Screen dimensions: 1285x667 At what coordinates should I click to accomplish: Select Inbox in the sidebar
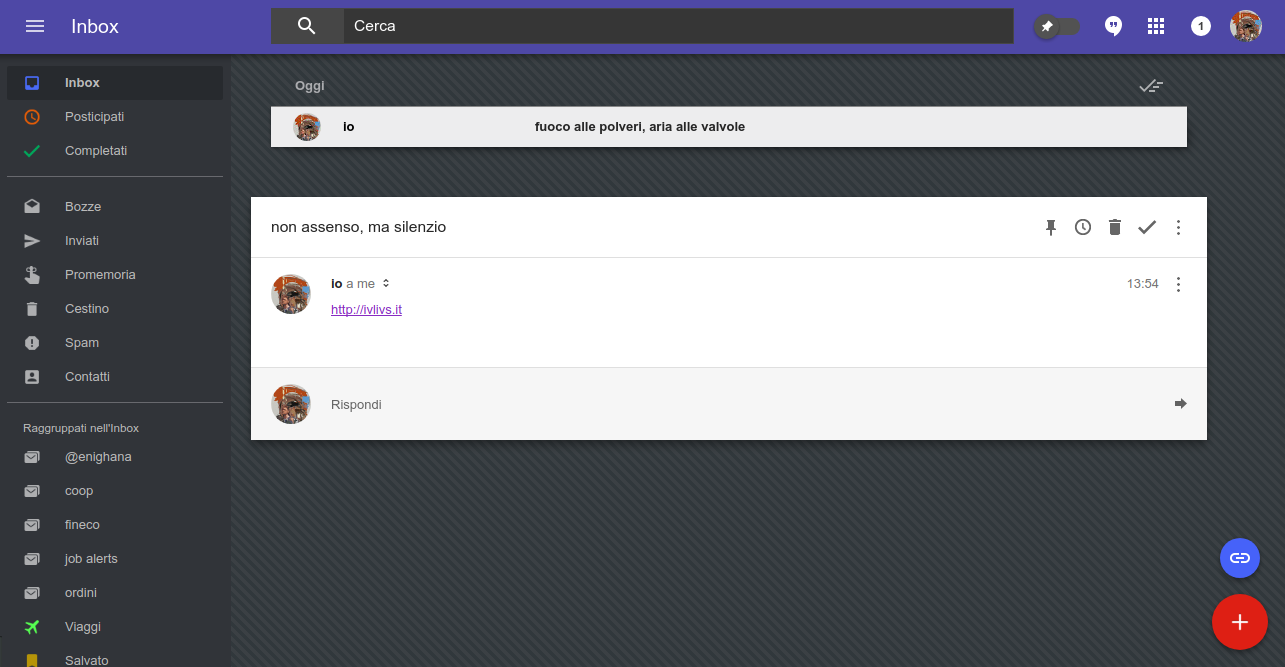115,83
